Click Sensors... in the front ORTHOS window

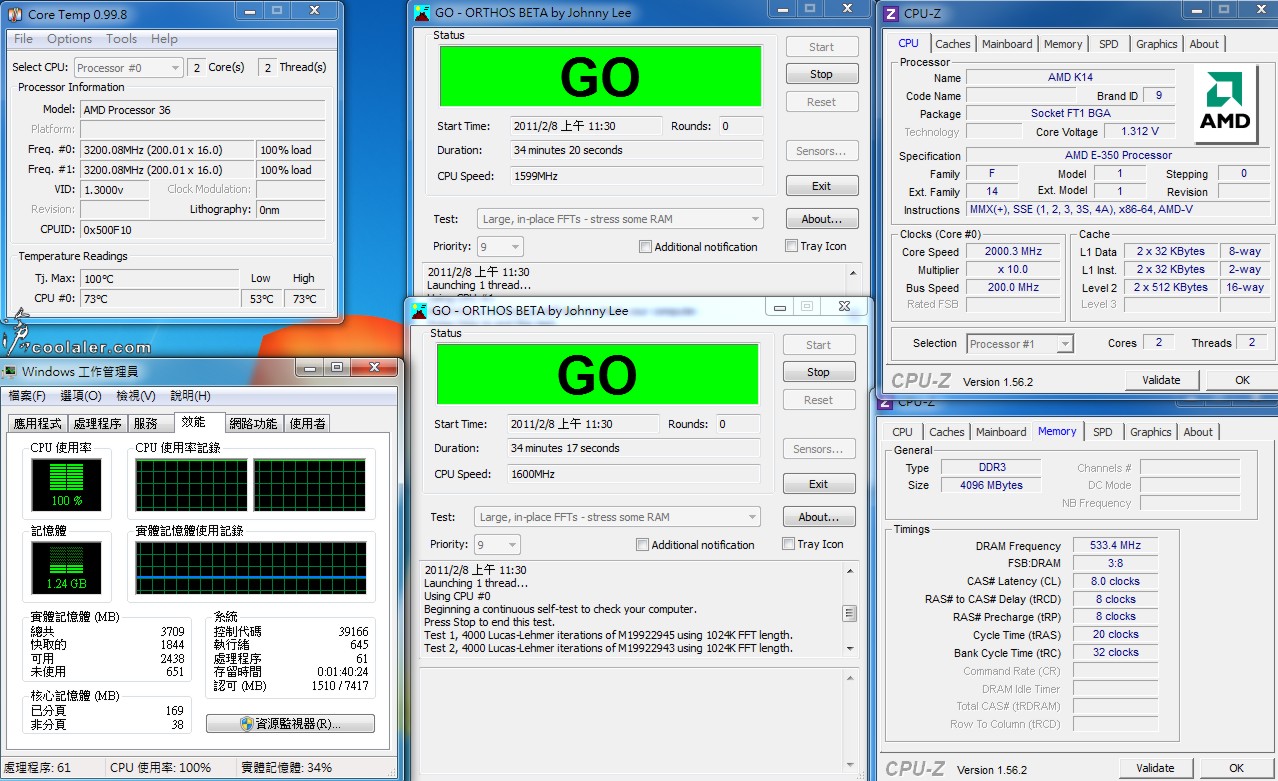pyautogui.click(x=818, y=449)
